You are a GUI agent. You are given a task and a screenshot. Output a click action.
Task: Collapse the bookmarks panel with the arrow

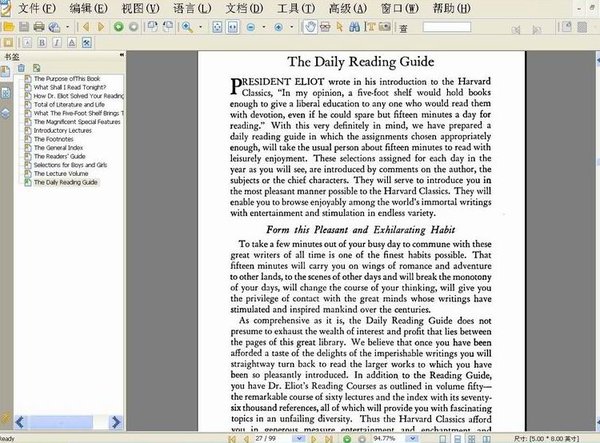[x=122, y=55]
